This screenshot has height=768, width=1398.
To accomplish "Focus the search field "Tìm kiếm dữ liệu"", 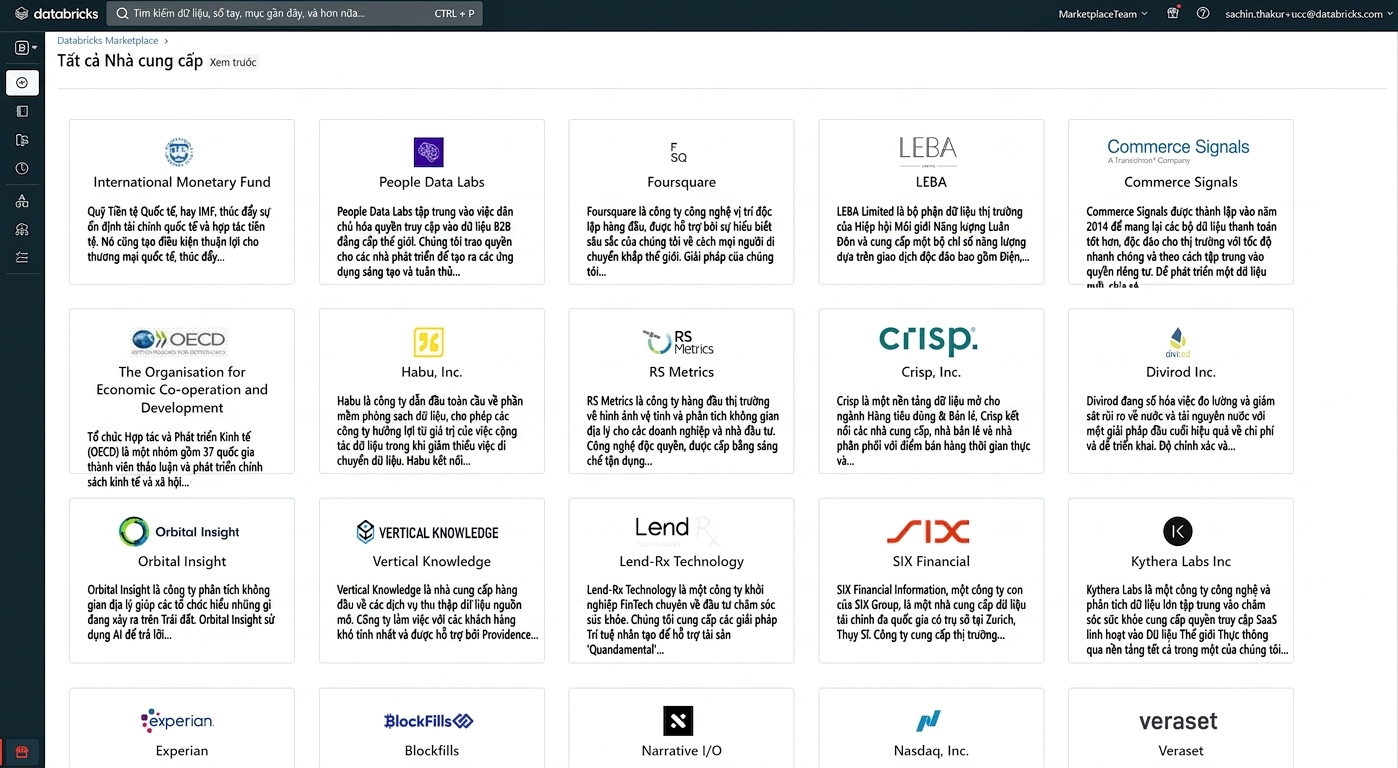I will click(294, 14).
